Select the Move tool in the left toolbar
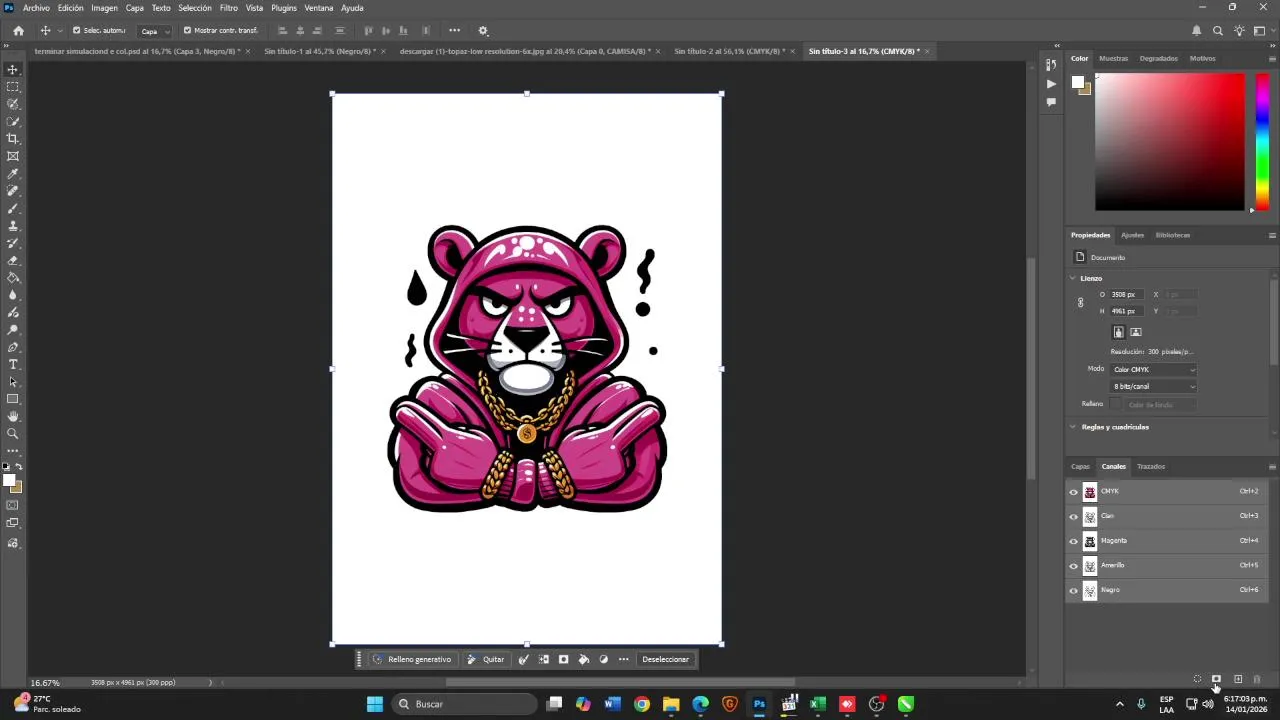 click(13, 69)
